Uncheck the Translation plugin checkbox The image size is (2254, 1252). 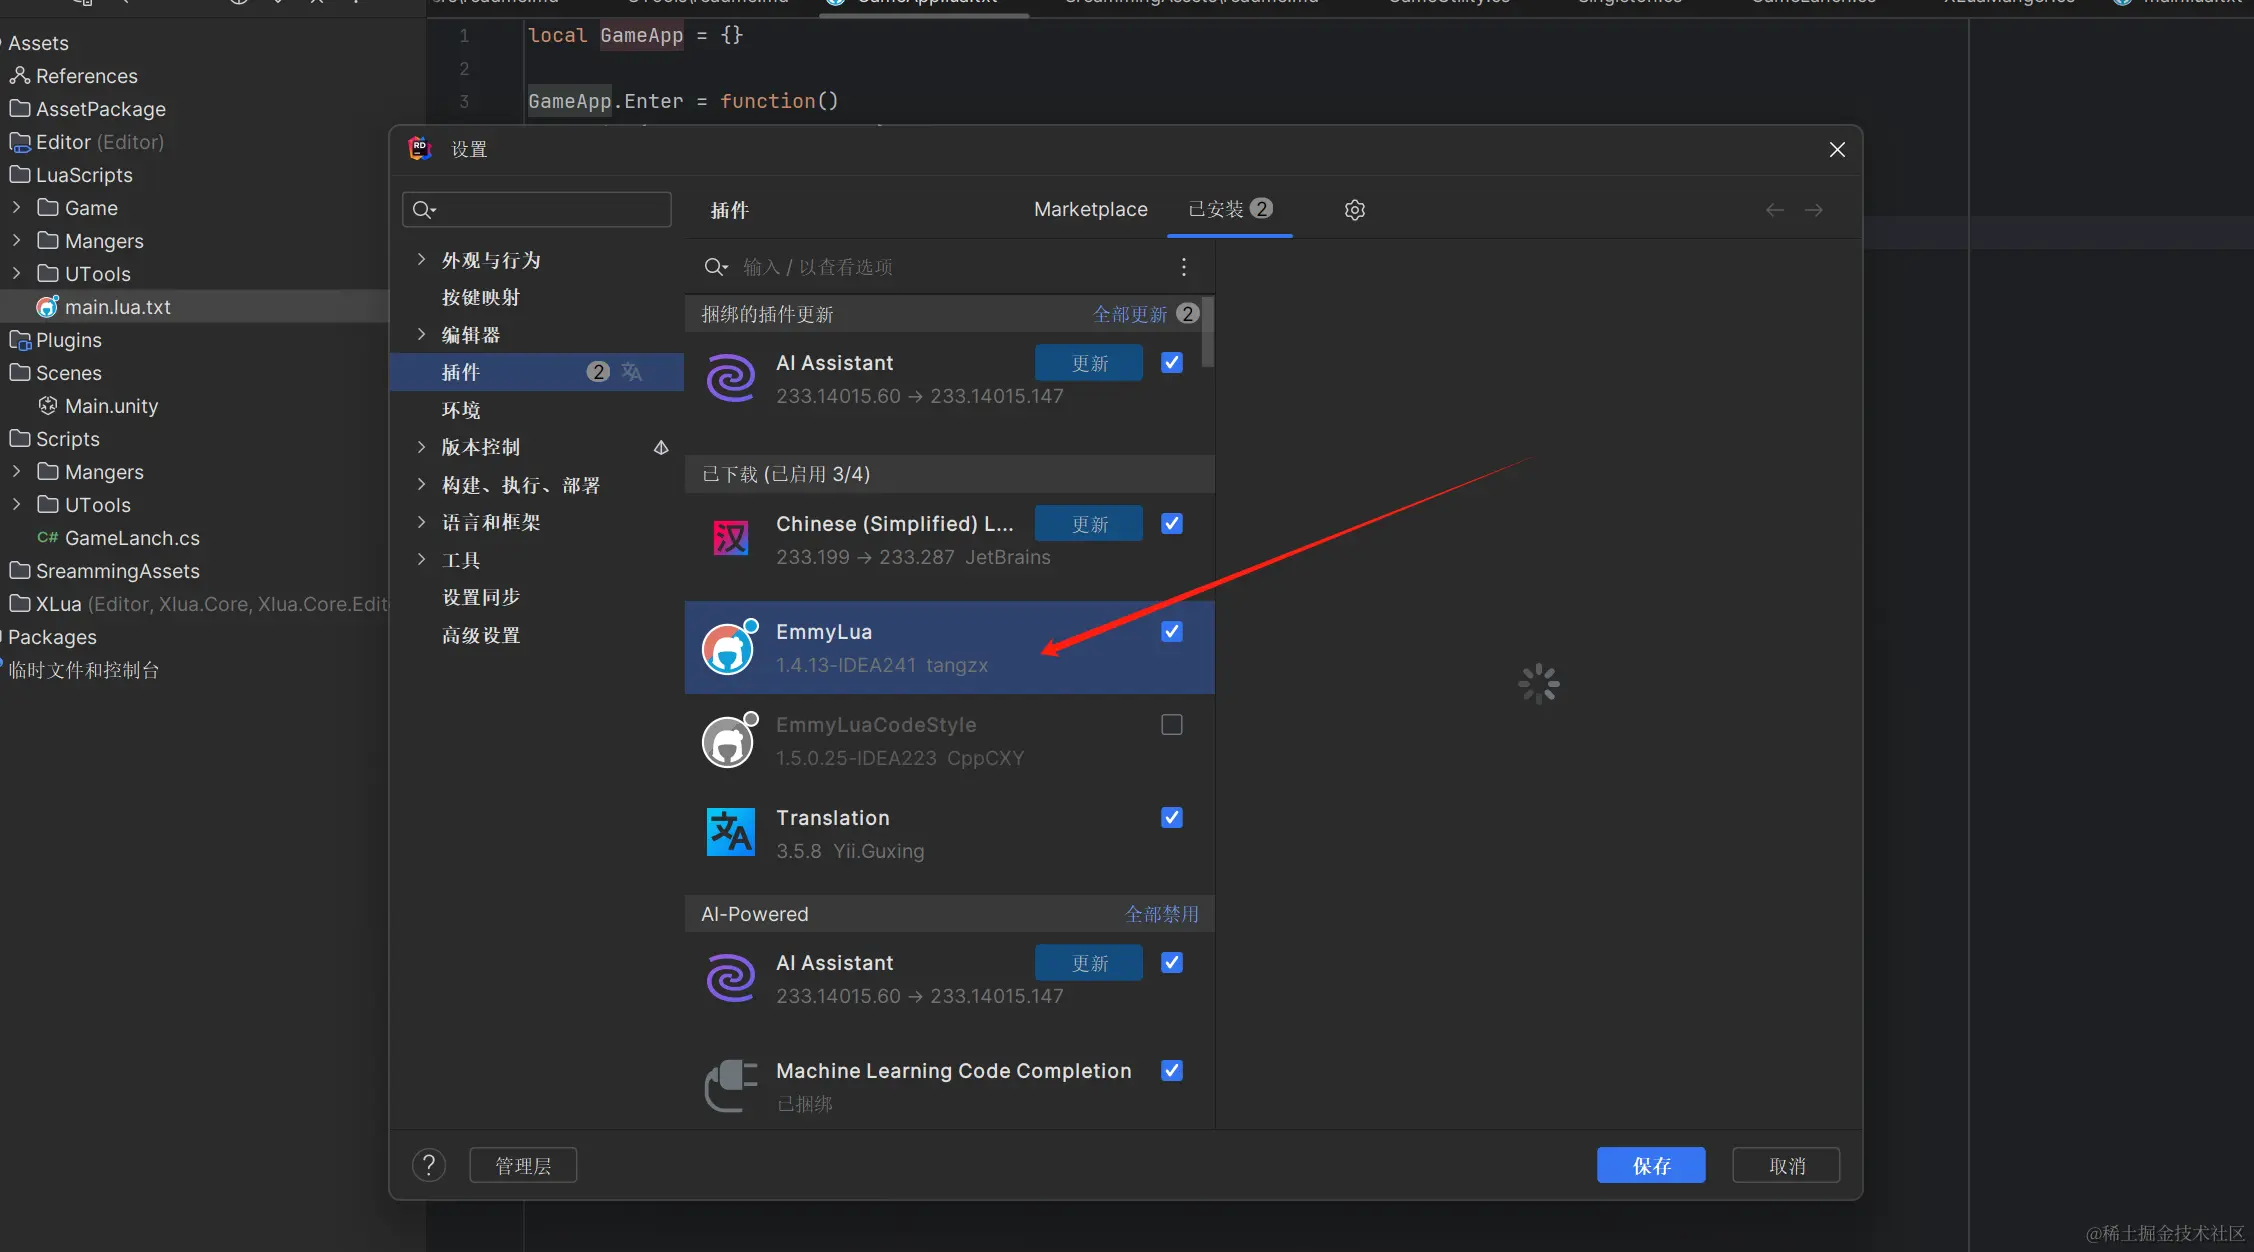click(x=1172, y=818)
